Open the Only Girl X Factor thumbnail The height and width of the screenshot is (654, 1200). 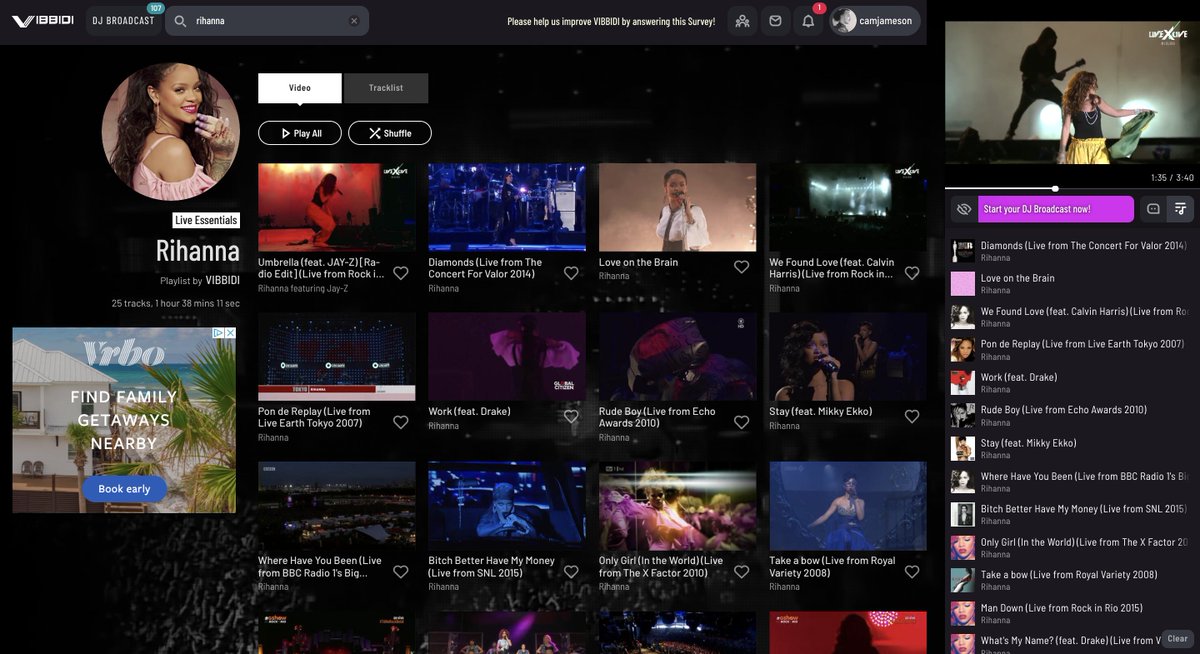678,506
